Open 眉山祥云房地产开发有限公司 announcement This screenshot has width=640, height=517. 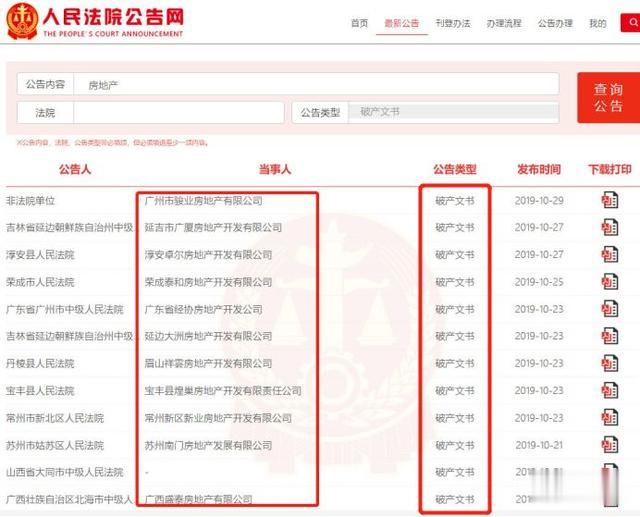pos(208,364)
